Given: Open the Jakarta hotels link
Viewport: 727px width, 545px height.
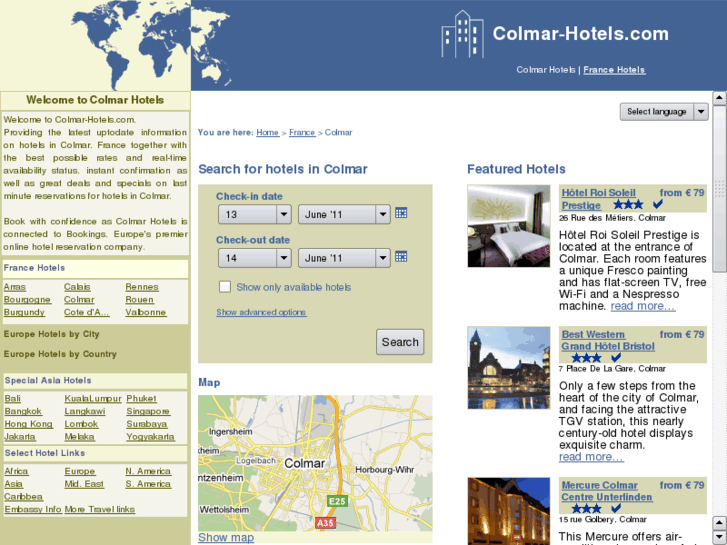Looking at the screenshot, I should pos(20,436).
